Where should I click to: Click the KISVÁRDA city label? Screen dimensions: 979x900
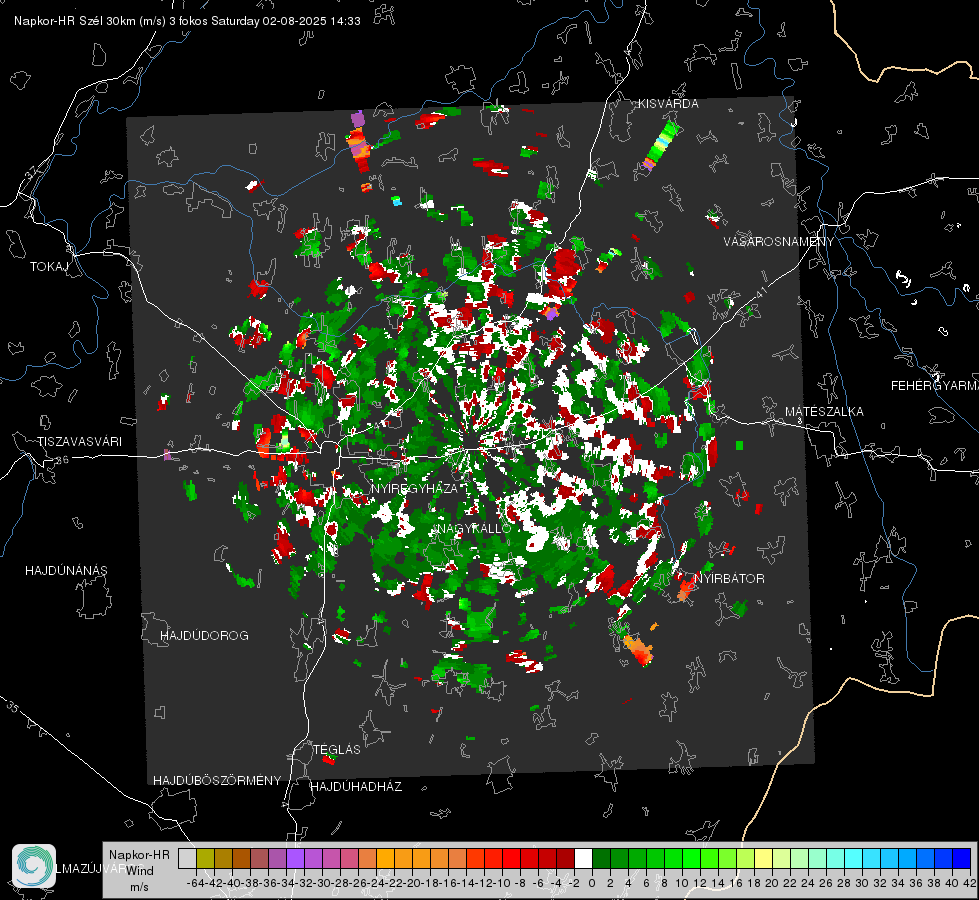(x=668, y=104)
